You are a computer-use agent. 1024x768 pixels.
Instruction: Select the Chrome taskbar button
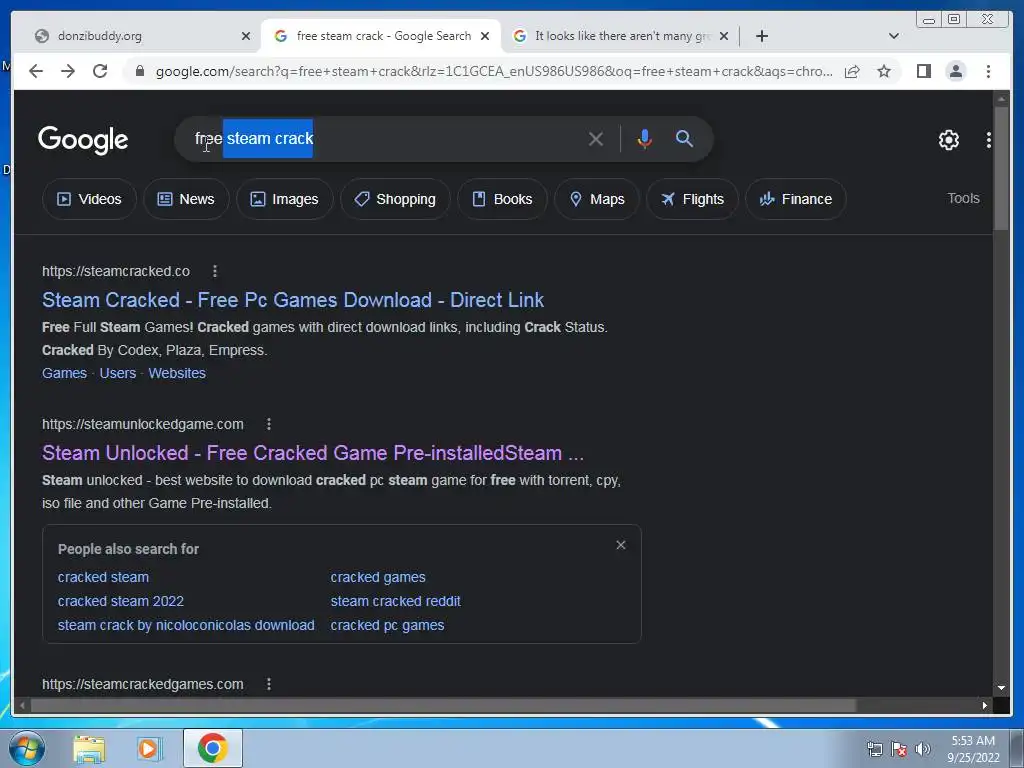click(212, 748)
